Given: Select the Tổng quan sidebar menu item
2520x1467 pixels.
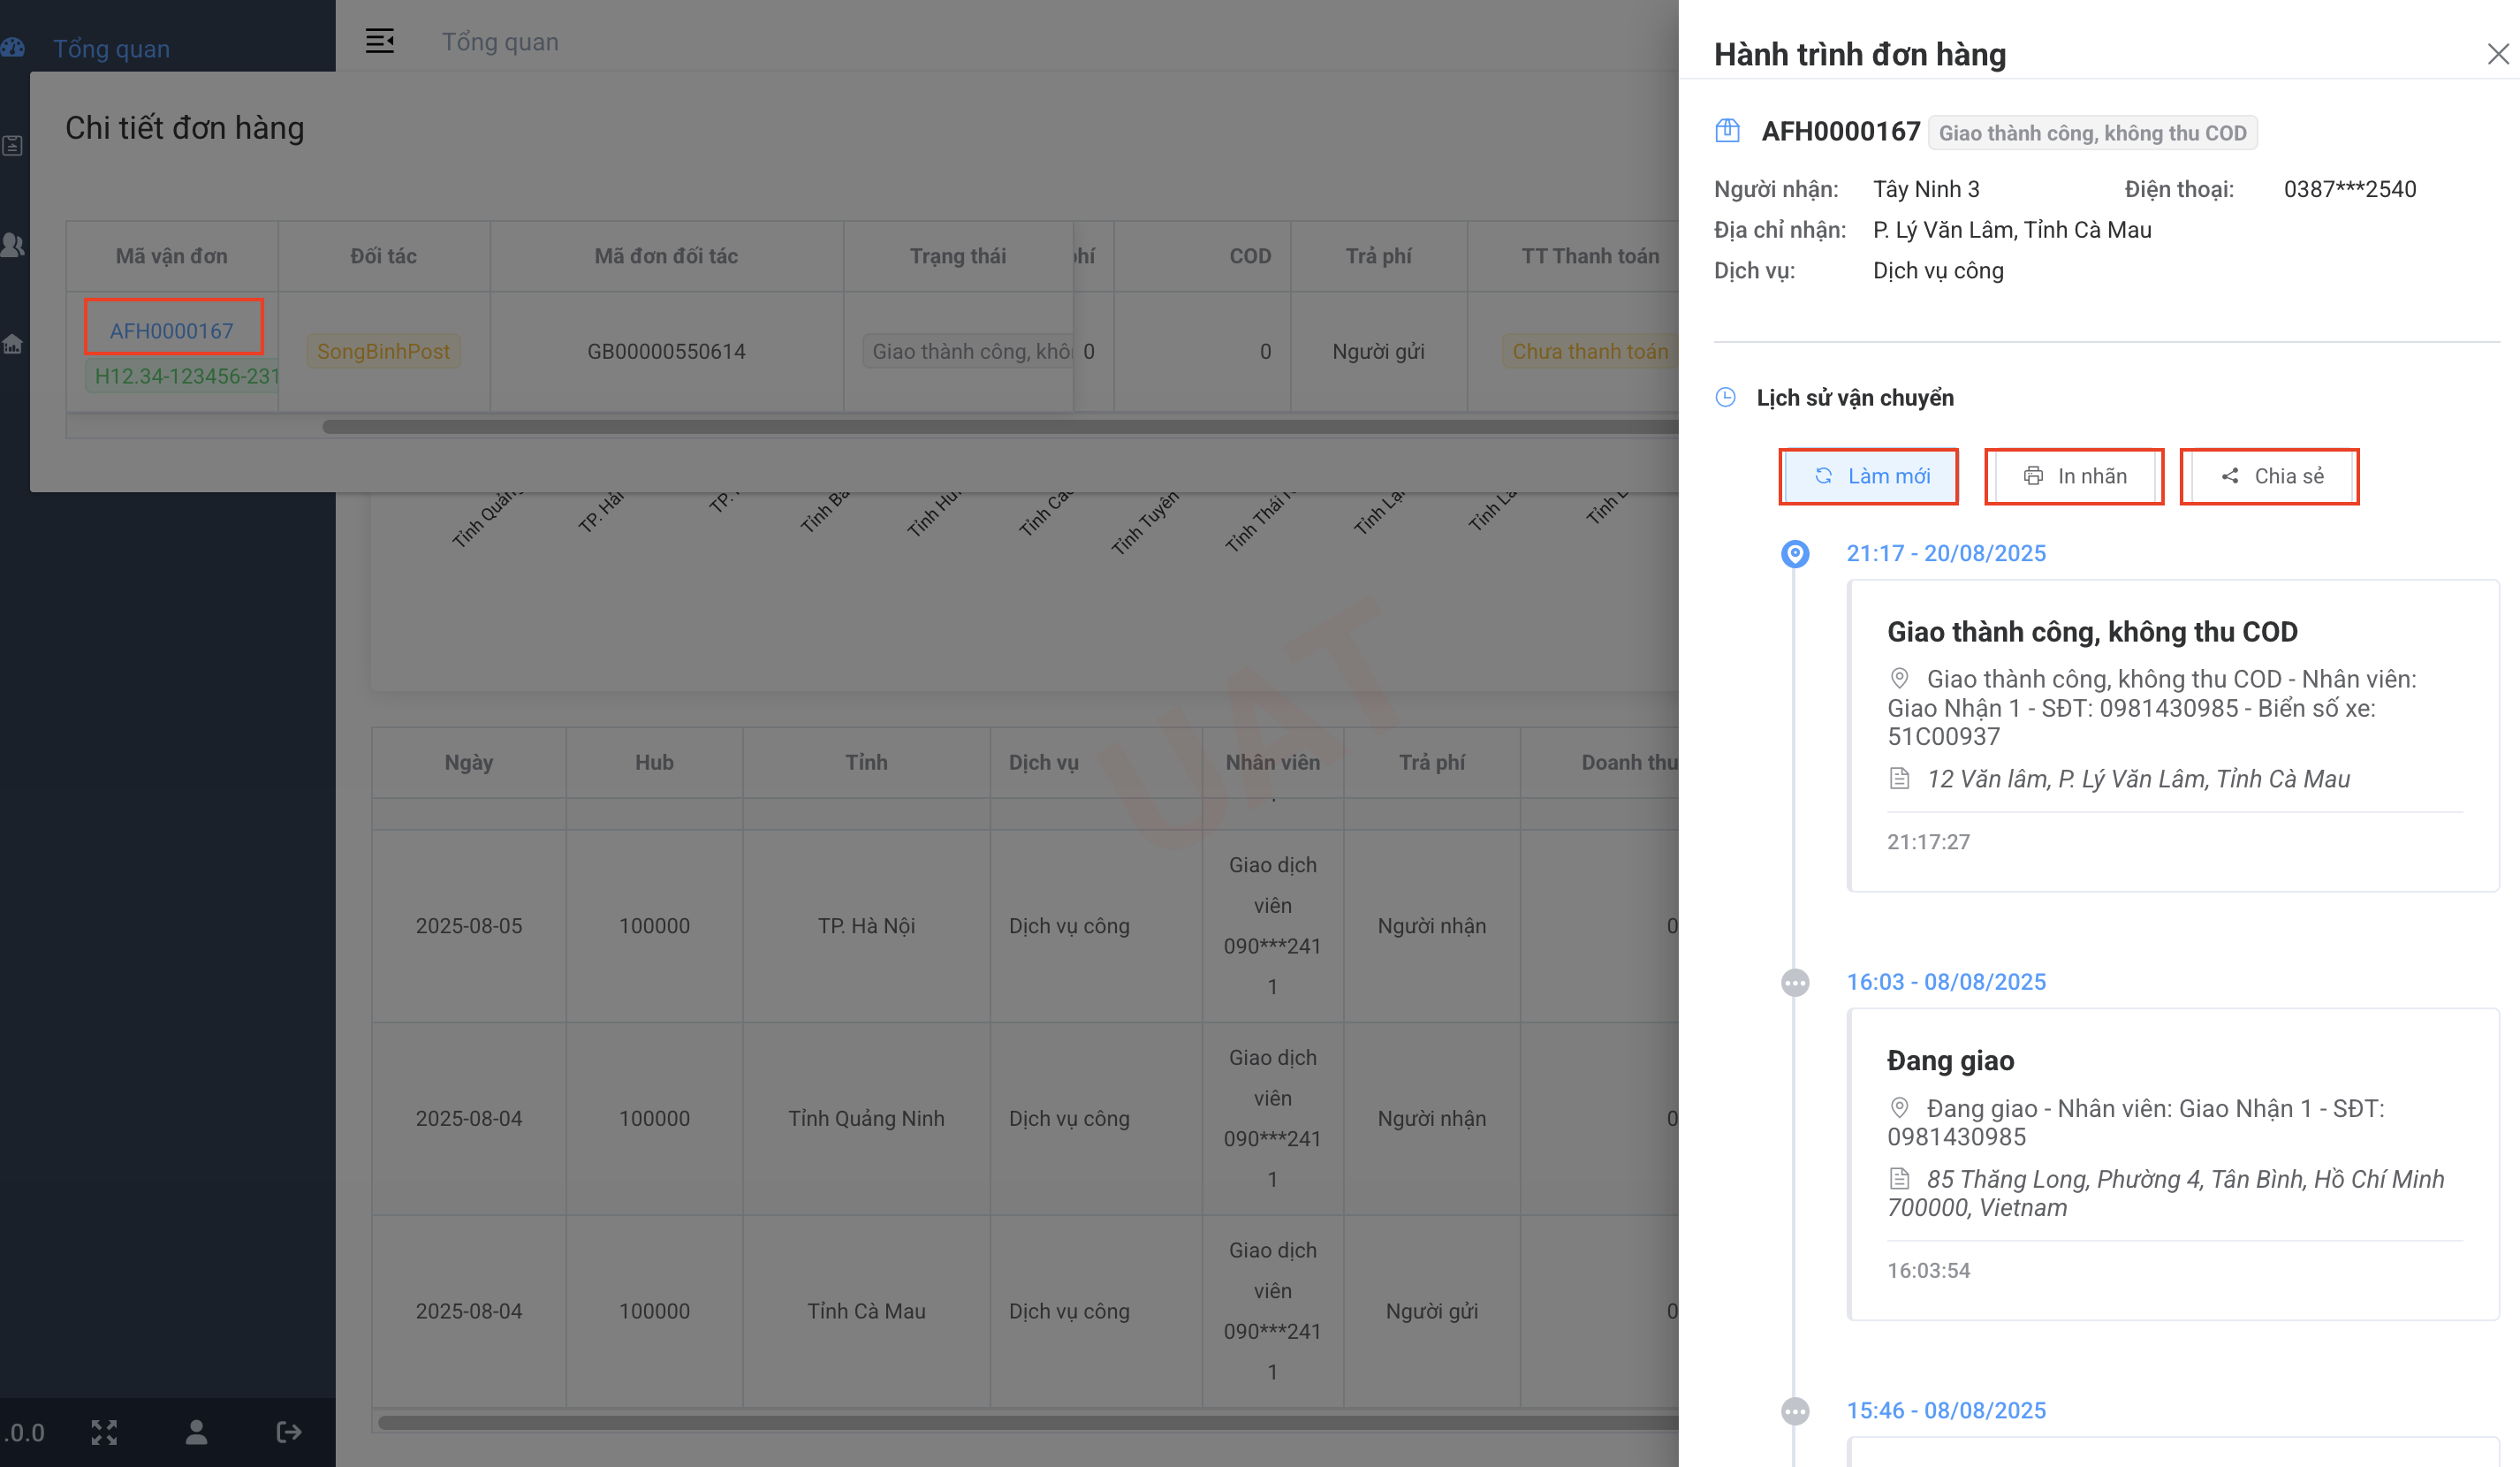Looking at the screenshot, I should tap(111, 49).
